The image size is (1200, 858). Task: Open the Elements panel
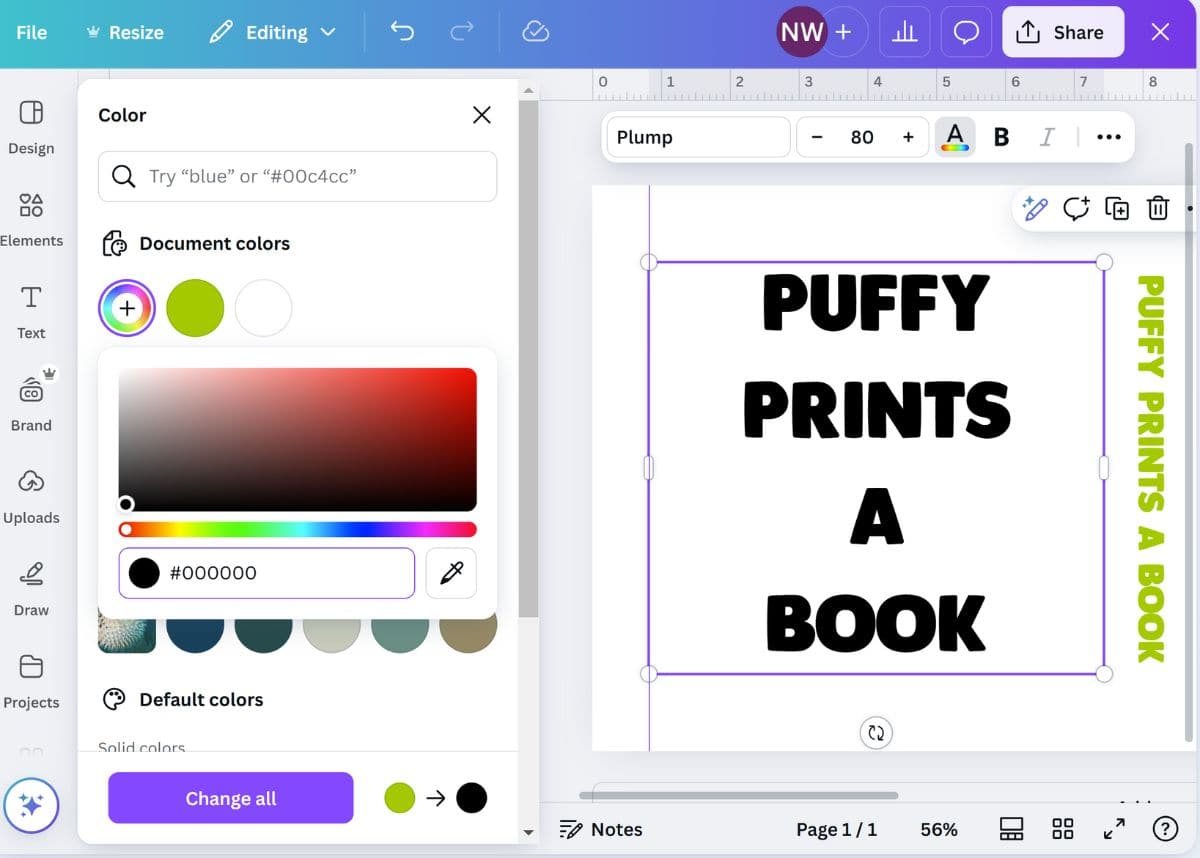(32, 218)
